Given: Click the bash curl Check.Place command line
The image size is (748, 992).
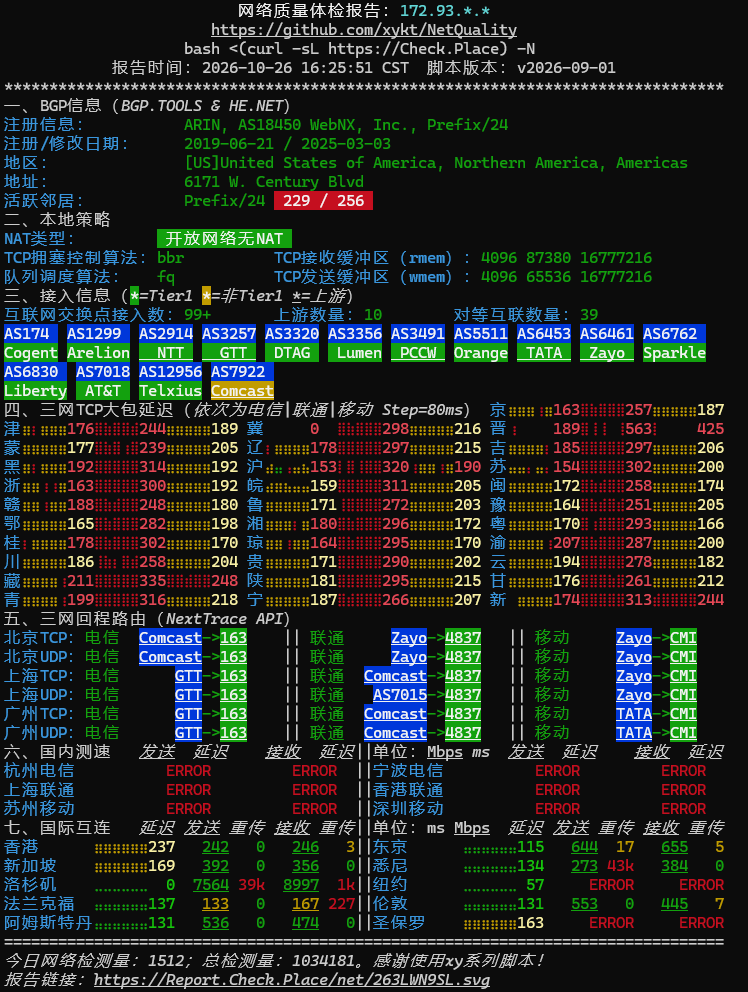Looking at the screenshot, I should (x=359, y=49).
